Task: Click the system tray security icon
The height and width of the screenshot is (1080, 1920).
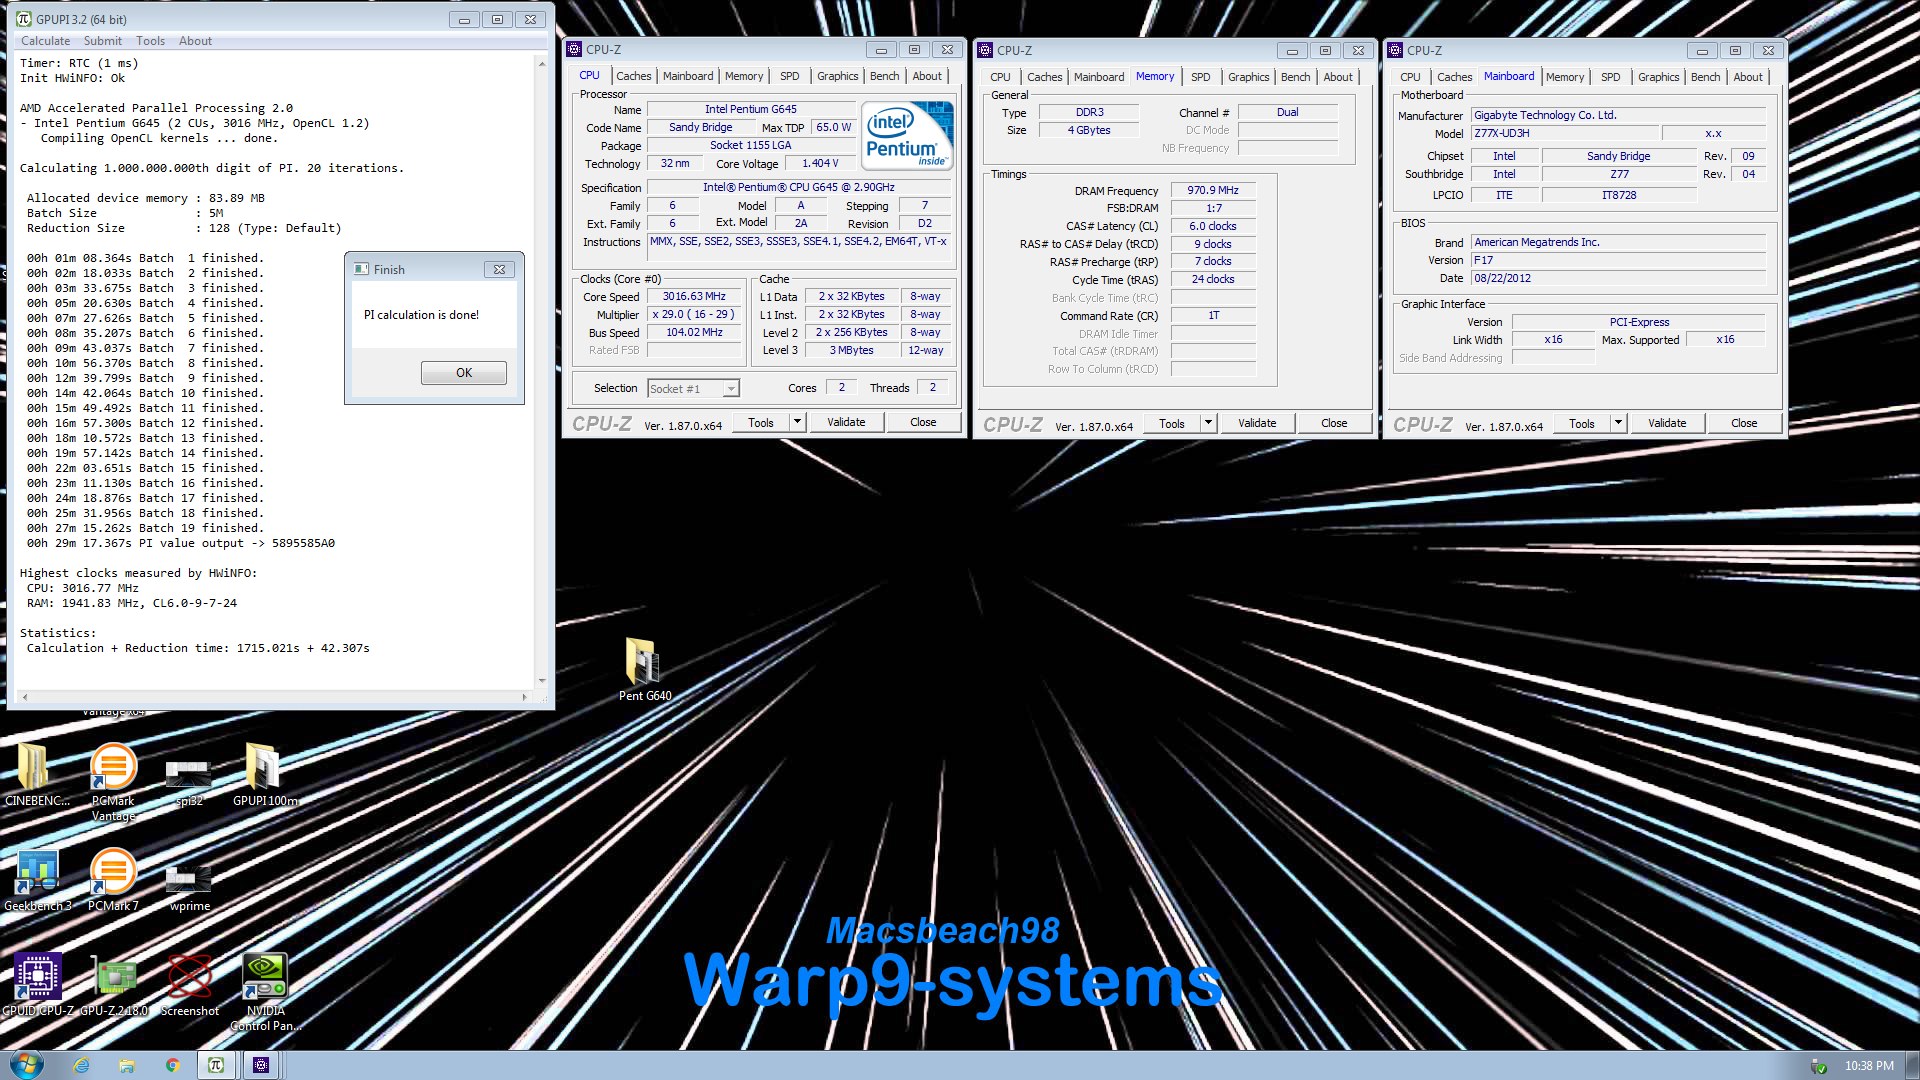Action: tap(1819, 1066)
